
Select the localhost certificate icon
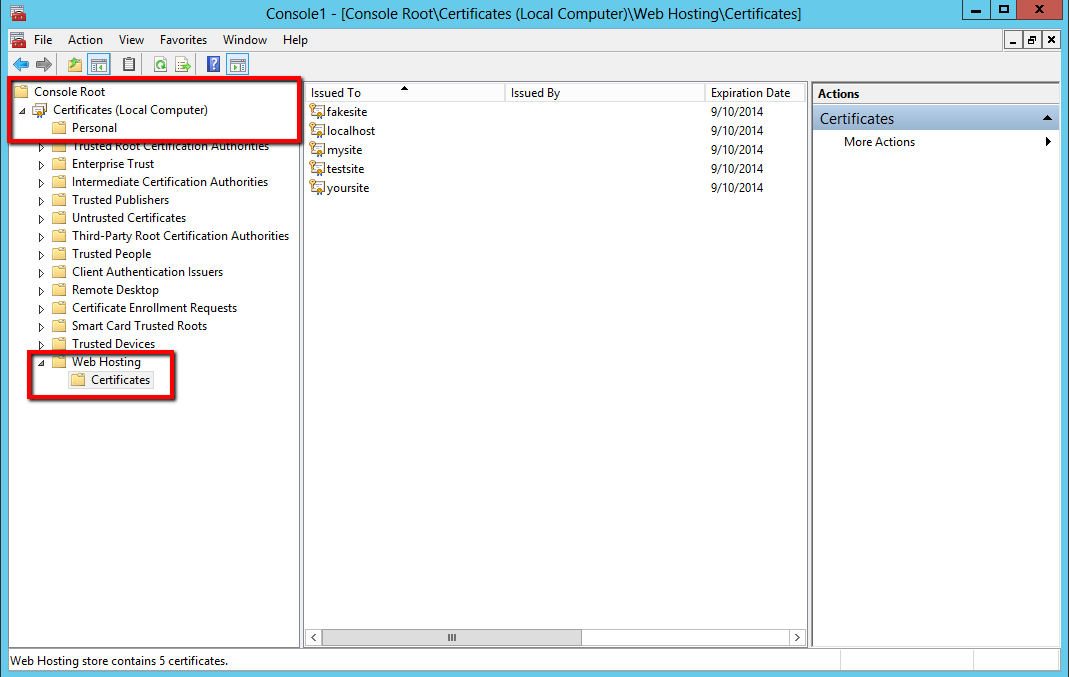(318, 130)
